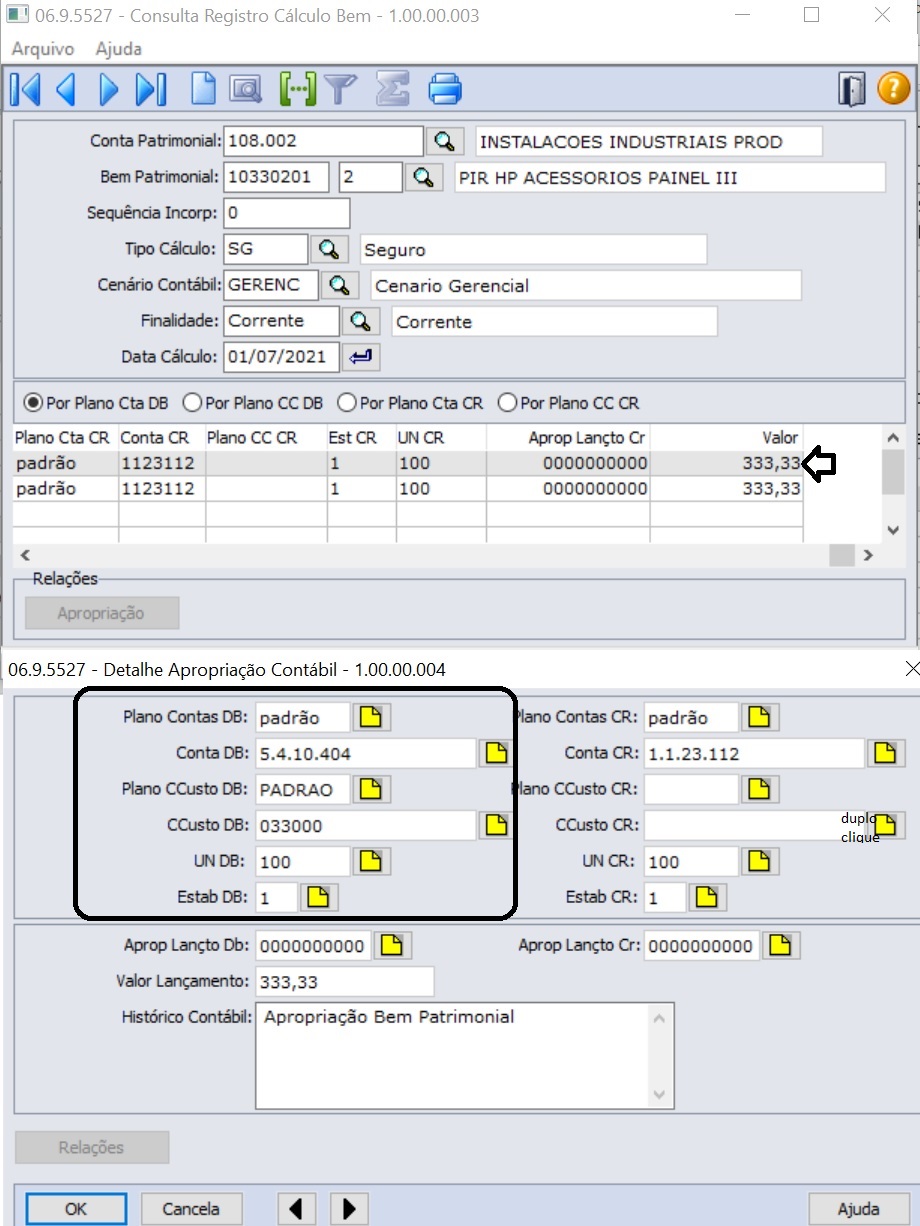Click the printer toolbar icon
This screenshot has height=1226, width=920.
coord(445,90)
